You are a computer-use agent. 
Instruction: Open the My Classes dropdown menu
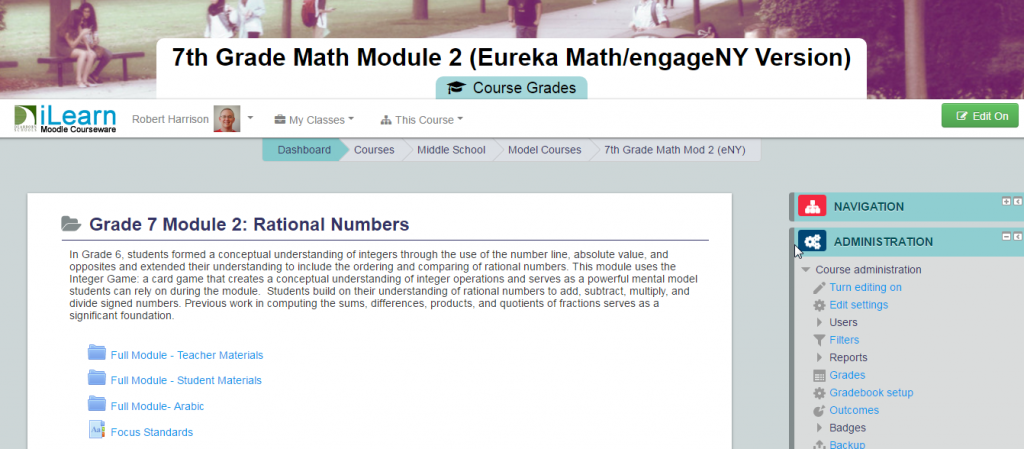[x=314, y=120]
